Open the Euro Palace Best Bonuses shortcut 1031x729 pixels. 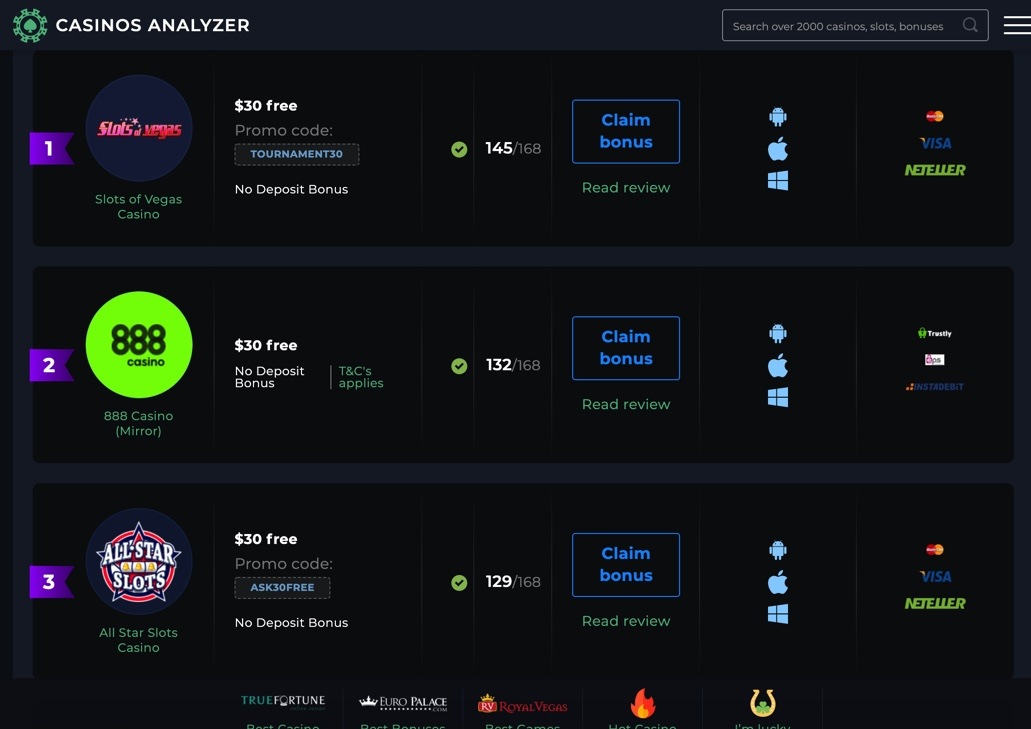tap(403, 709)
